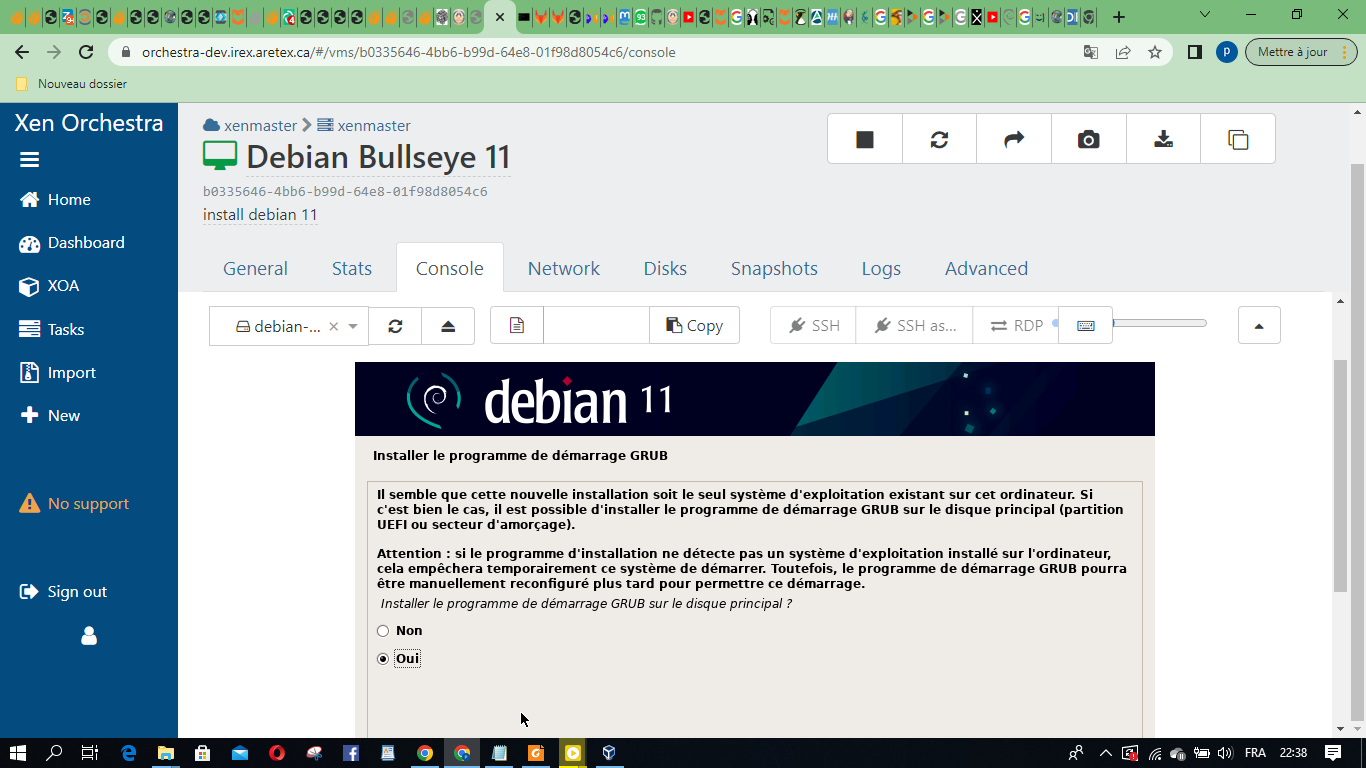Open the Logs tab
Image resolution: width=1366 pixels, height=768 pixels.
click(x=881, y=268)
